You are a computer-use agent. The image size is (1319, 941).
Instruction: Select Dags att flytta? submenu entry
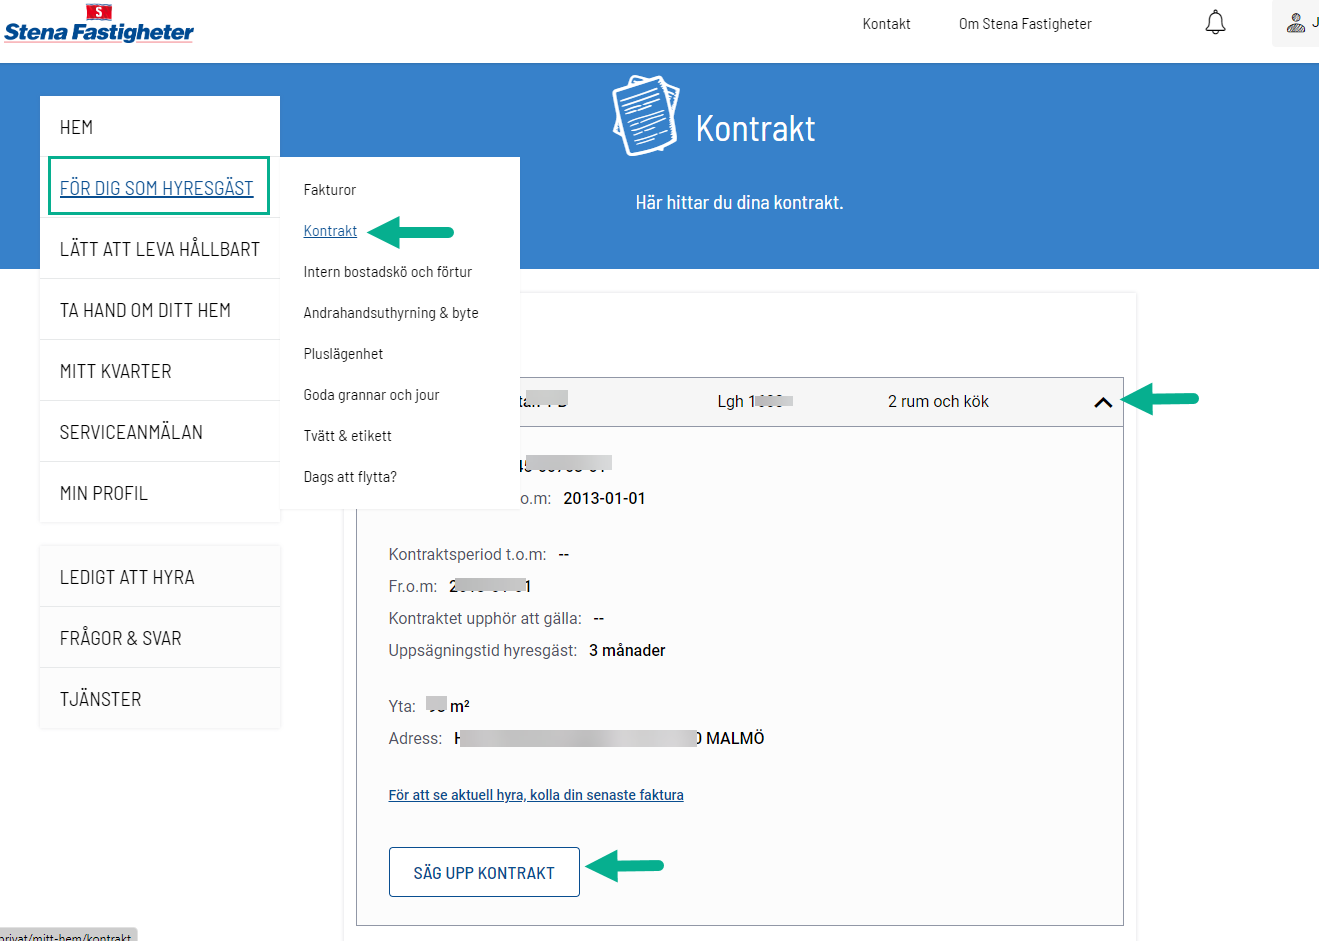pyautogui.click(x=350, y=477)
